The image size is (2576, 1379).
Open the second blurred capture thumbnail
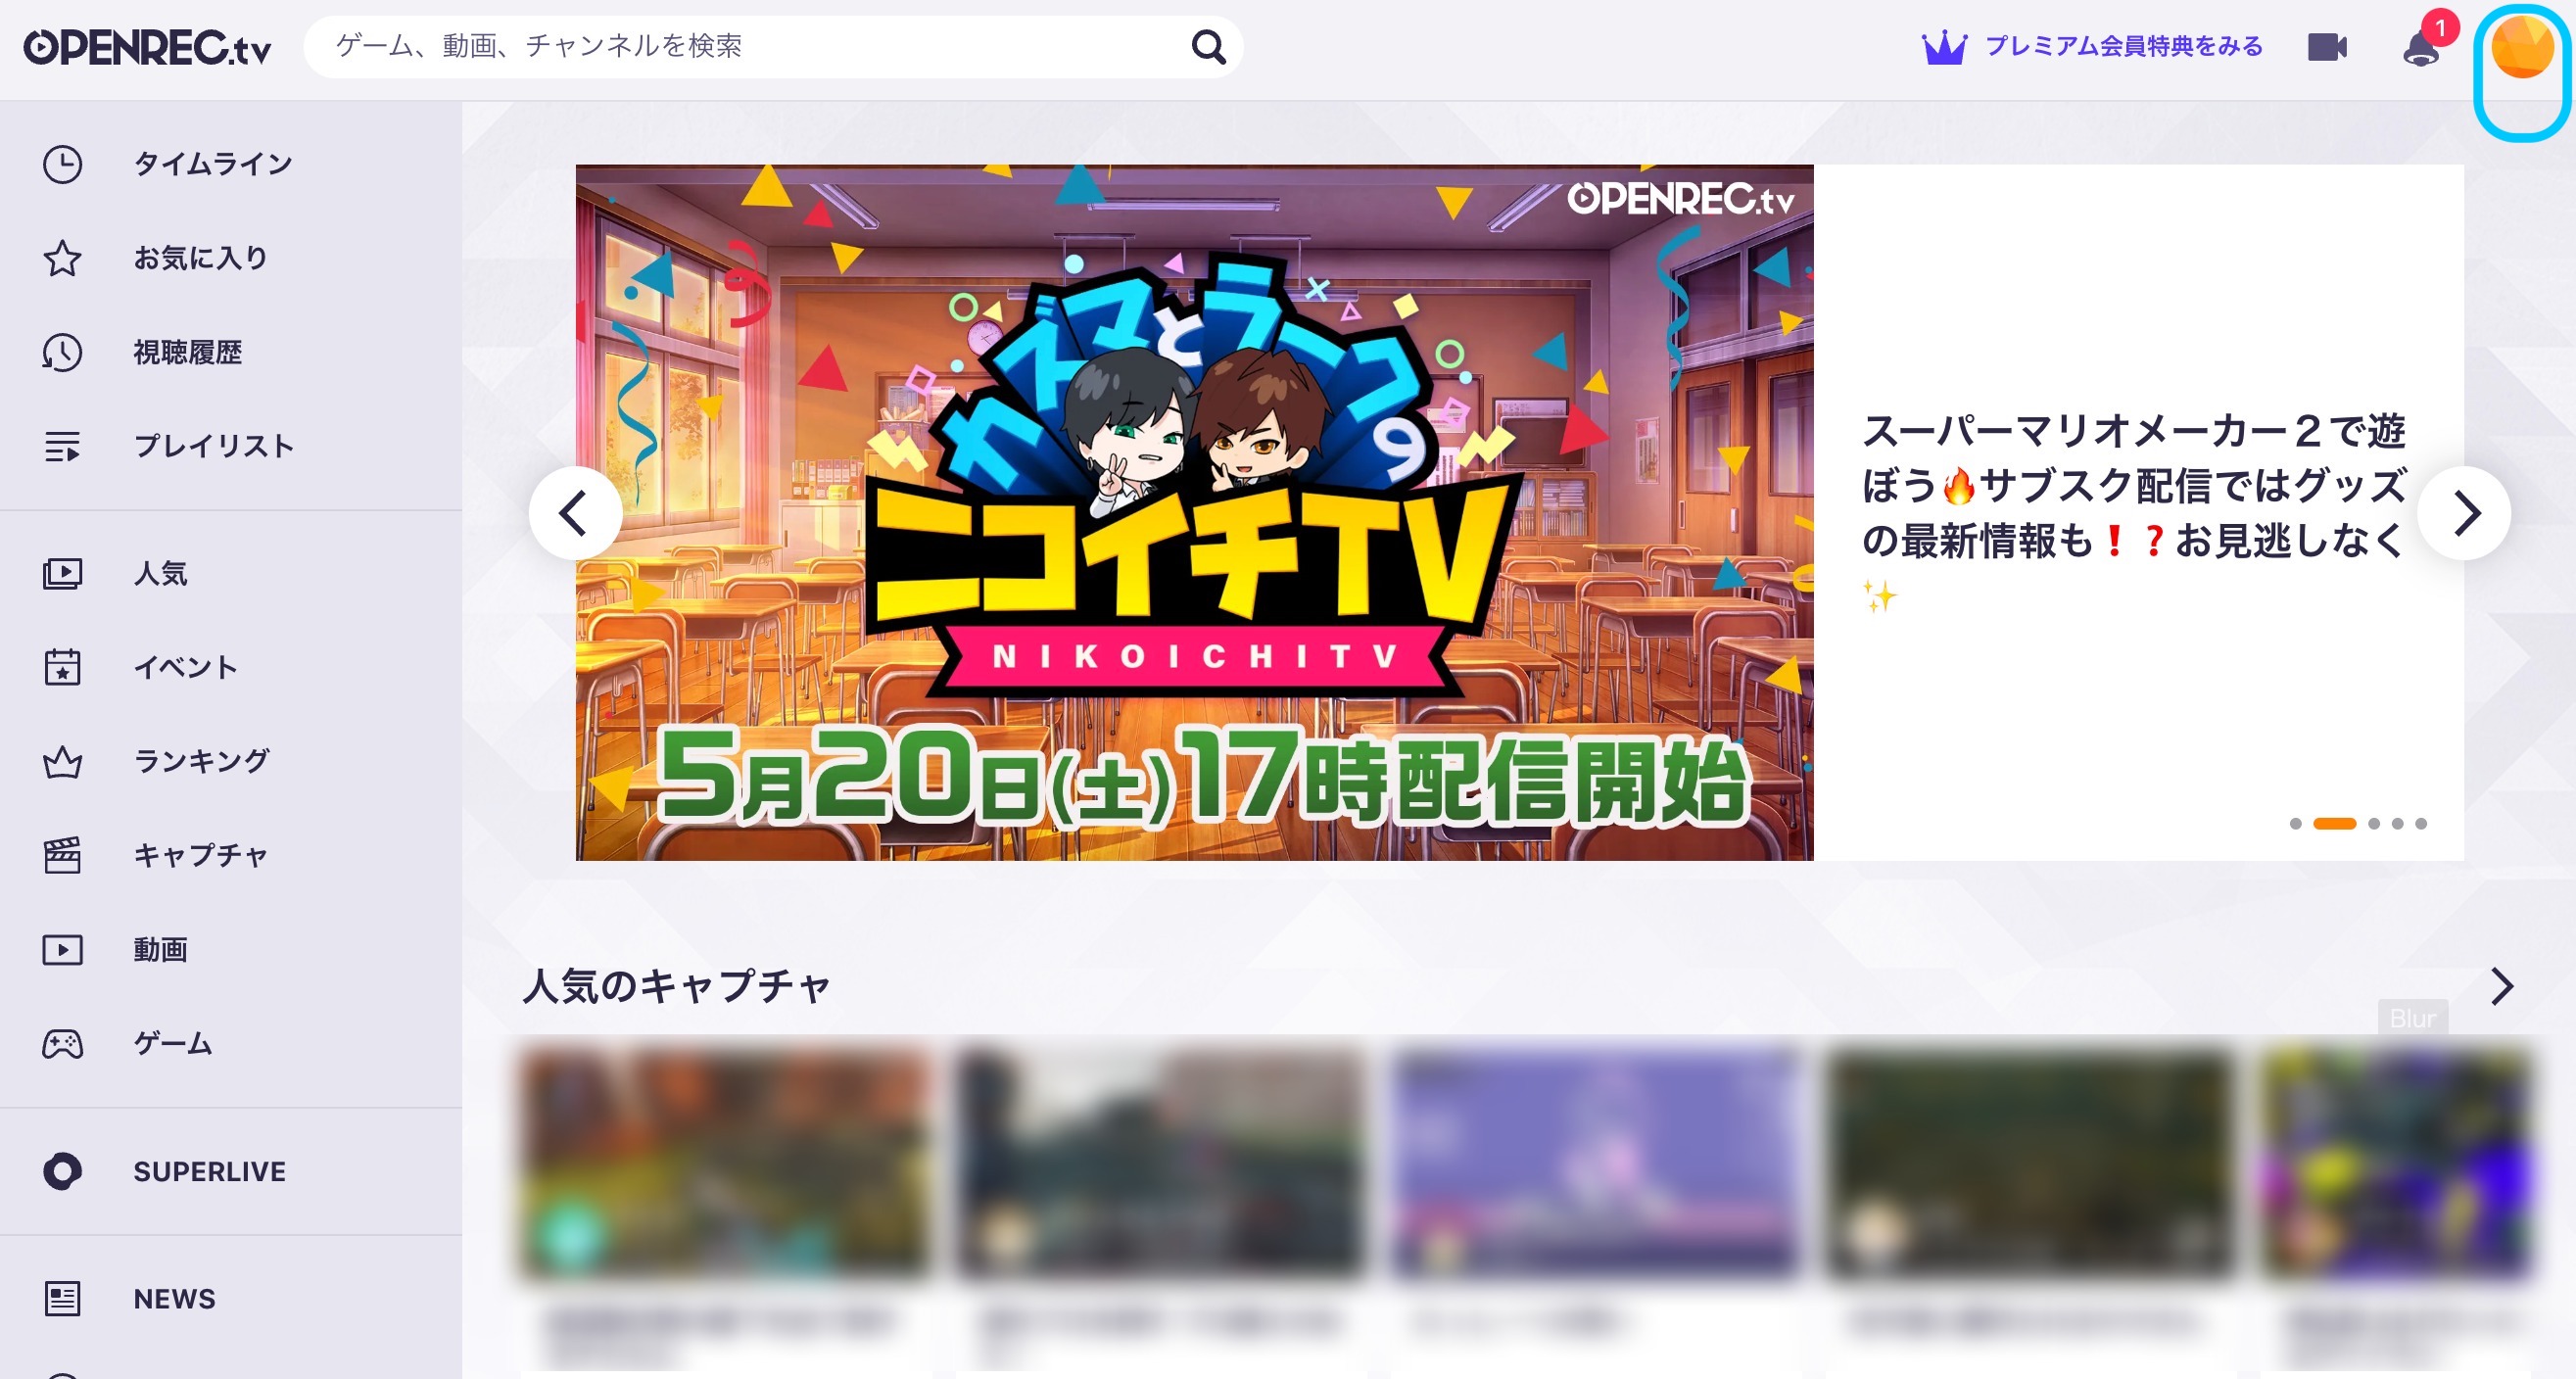point(1160,1162)
